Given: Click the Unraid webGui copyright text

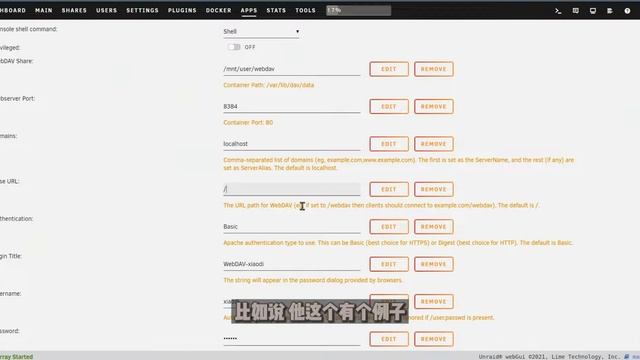Looking at the screenshot, I should [549, 357].
